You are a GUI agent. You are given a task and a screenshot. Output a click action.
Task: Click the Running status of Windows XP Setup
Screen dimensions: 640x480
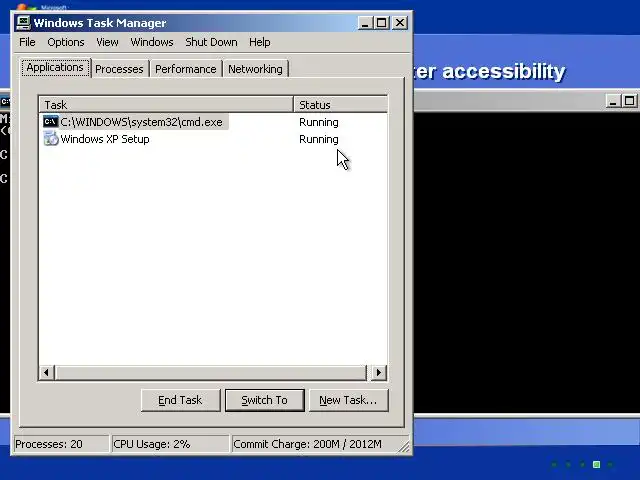pyautogui.click(x=319, y=139)
